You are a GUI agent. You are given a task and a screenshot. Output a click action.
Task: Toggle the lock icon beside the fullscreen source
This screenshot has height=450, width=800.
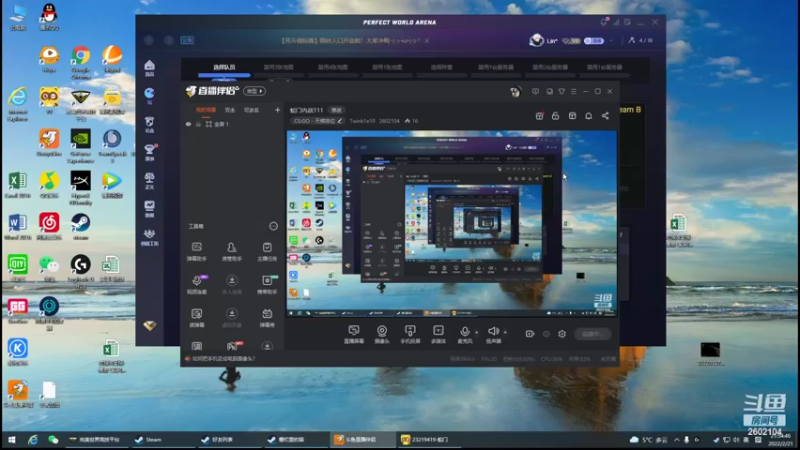tap(198, 124)
